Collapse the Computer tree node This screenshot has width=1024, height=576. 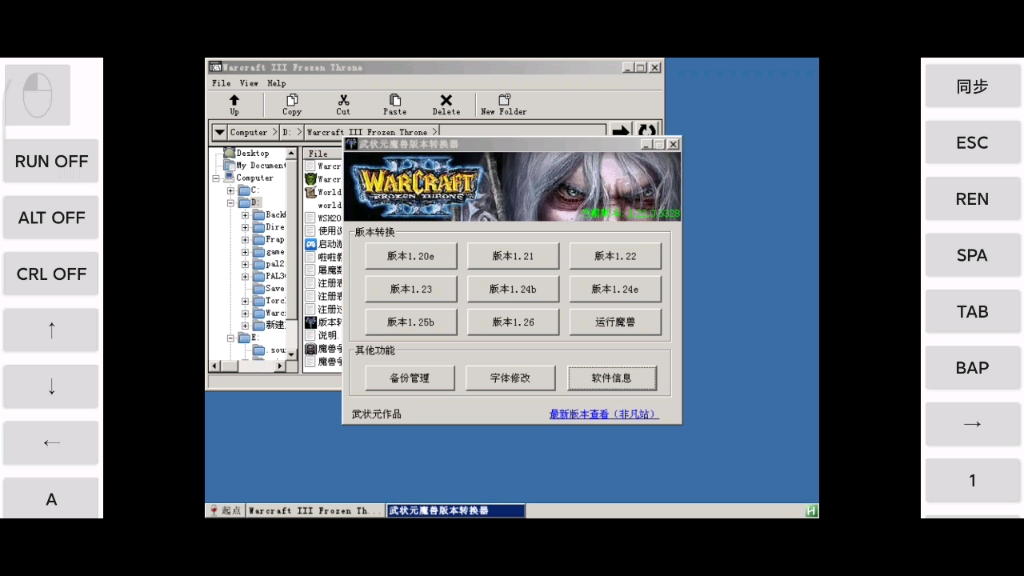pos(216,178)
